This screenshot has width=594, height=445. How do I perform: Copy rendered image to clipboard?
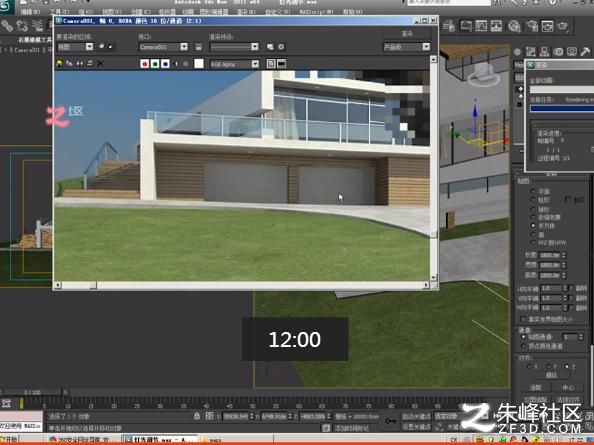pyautogui.click(x=69, y=64)
